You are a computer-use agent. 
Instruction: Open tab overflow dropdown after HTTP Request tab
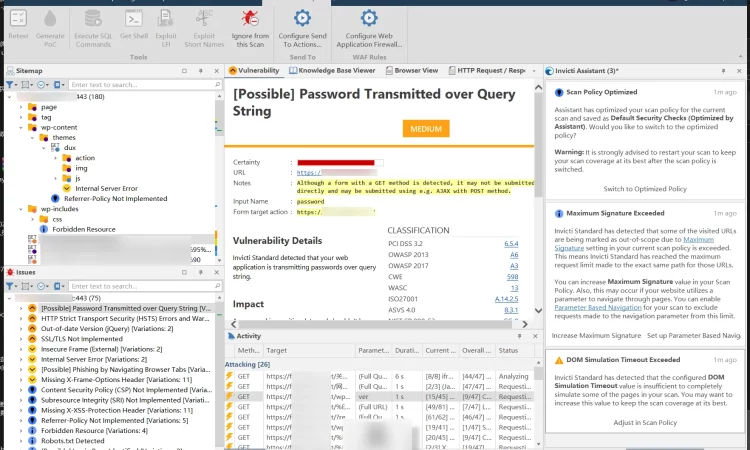[534, 71]
